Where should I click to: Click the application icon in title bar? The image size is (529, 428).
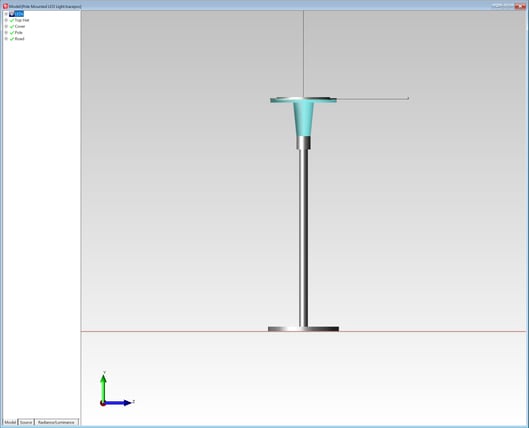tap(5, 6)
